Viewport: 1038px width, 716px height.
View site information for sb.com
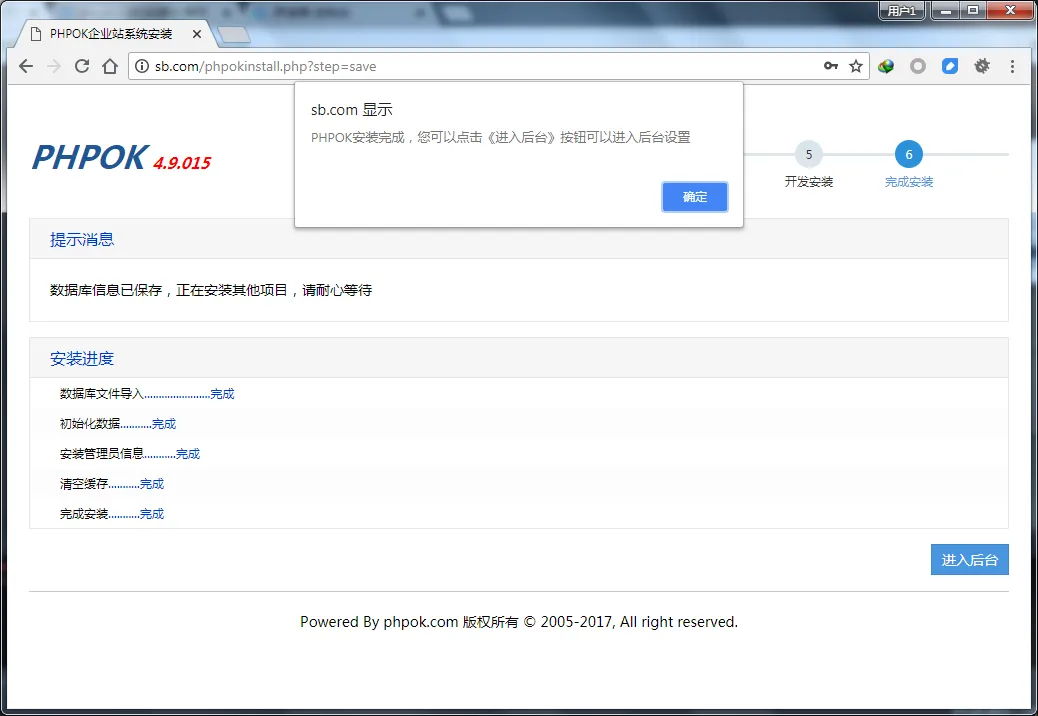142,66
